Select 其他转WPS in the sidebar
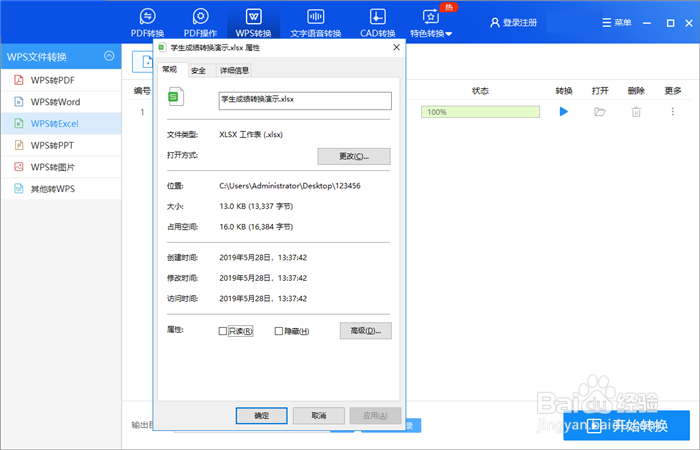The width and height of the screenshot is (700, 450). pos(61,189)
